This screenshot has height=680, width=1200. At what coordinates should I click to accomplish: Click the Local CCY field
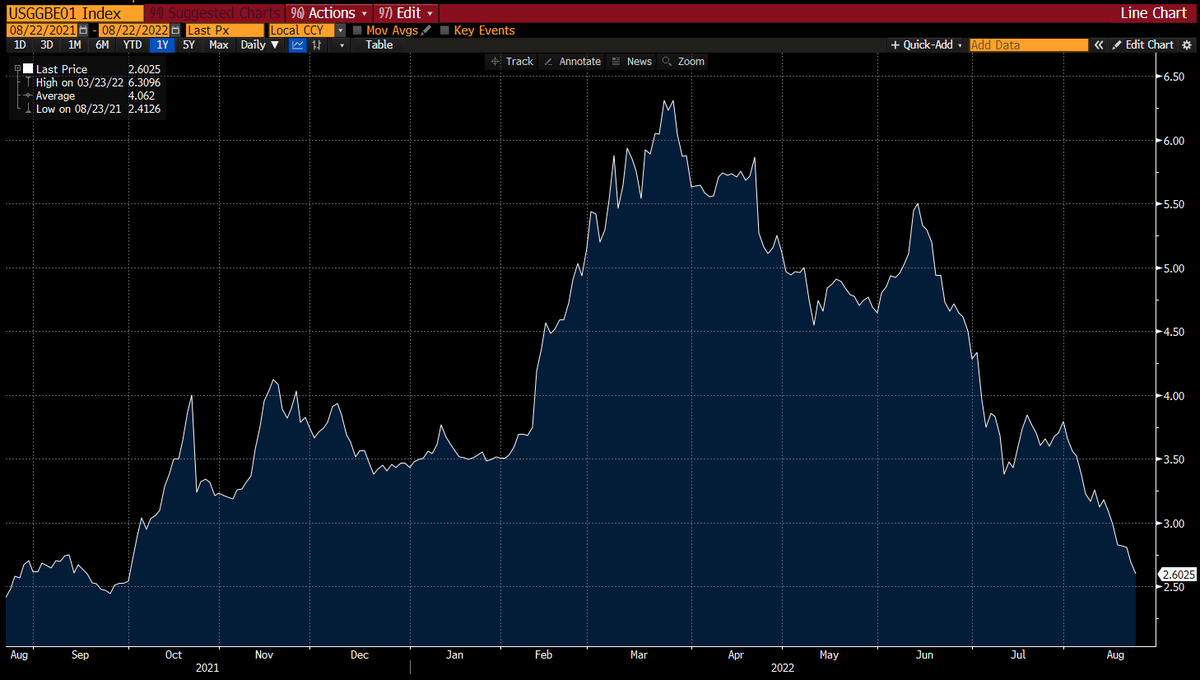302,31
